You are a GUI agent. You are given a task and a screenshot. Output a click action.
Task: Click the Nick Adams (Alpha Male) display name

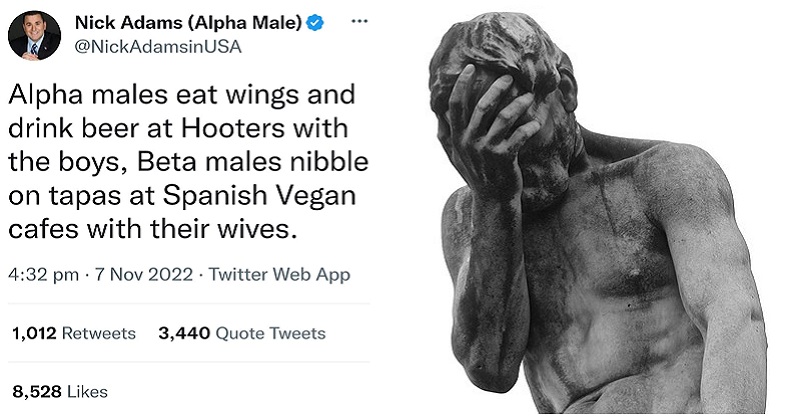(188, 22)
